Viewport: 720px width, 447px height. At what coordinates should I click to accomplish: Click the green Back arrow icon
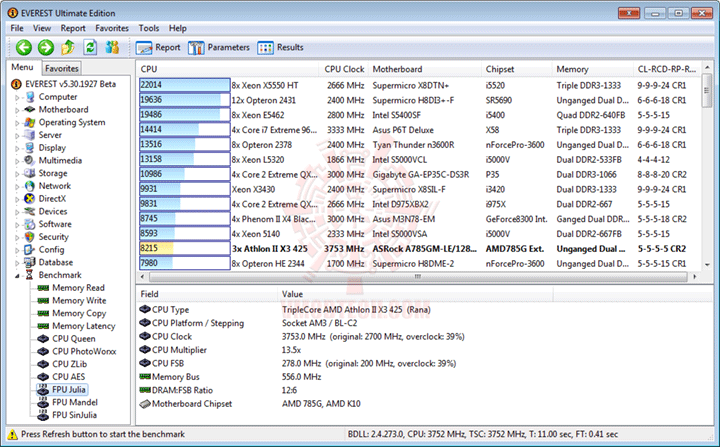tap(24, 47)
